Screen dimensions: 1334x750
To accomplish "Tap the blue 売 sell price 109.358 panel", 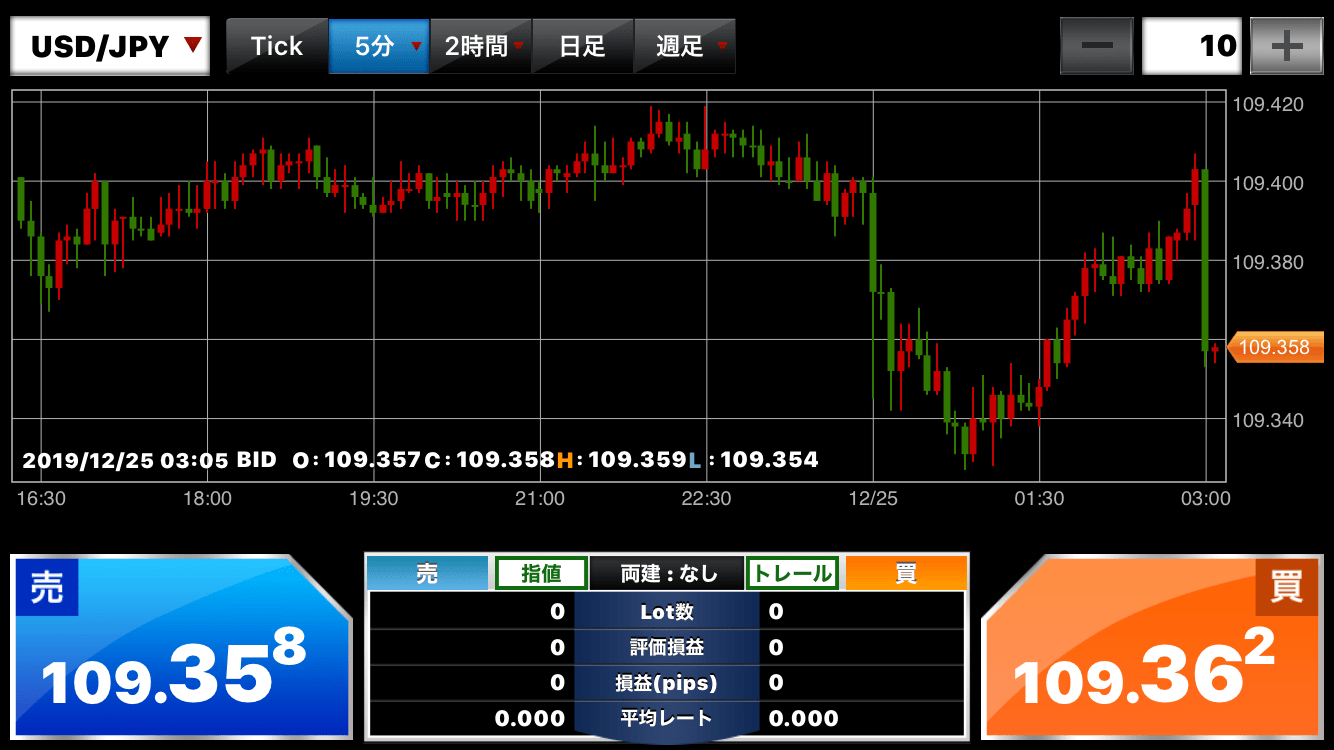I will (181, 648).
